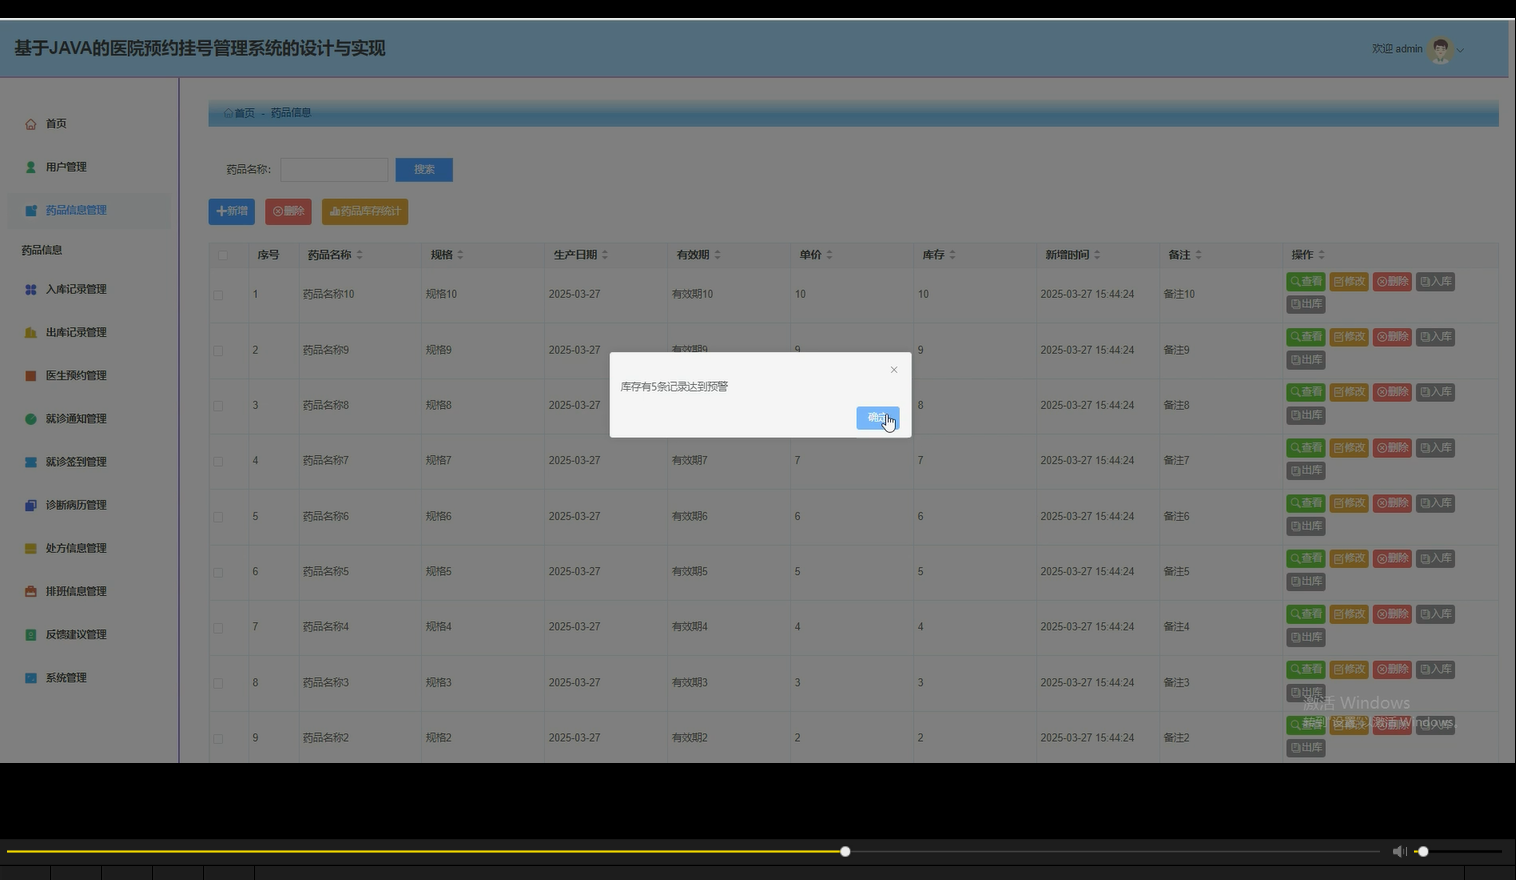Open the 出库记录管理 sidebar icon

31,332
